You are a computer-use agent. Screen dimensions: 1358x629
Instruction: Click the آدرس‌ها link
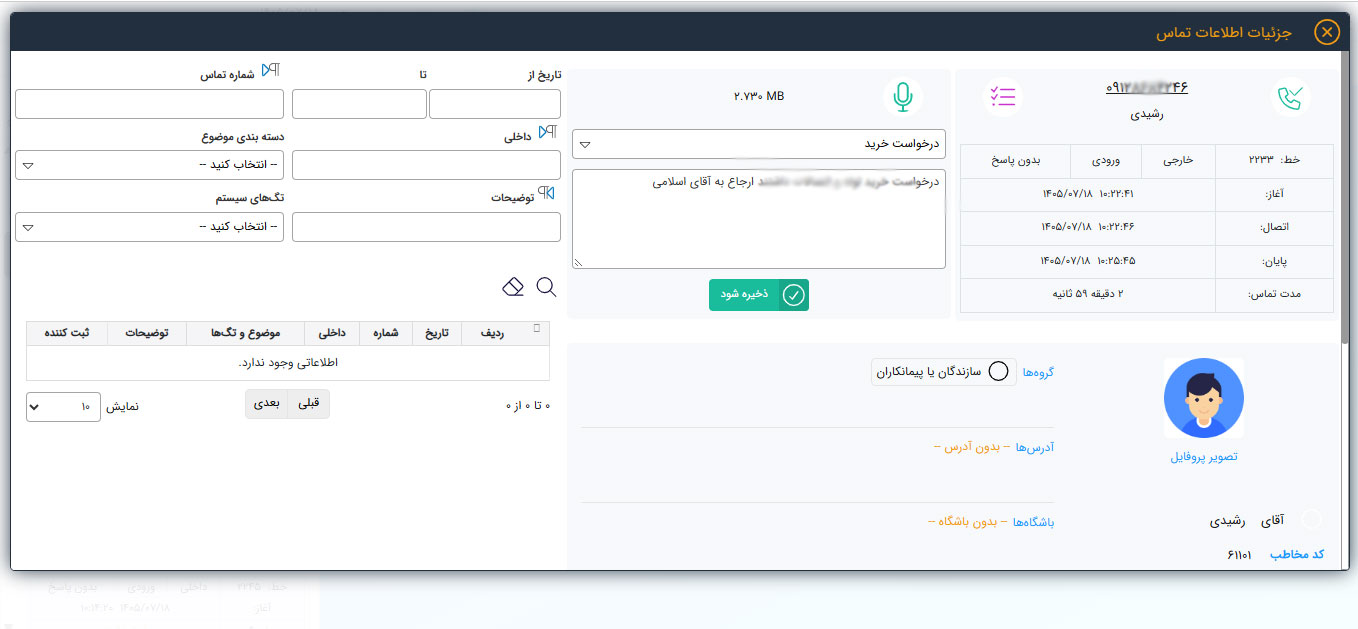(x=1035, y=447)
